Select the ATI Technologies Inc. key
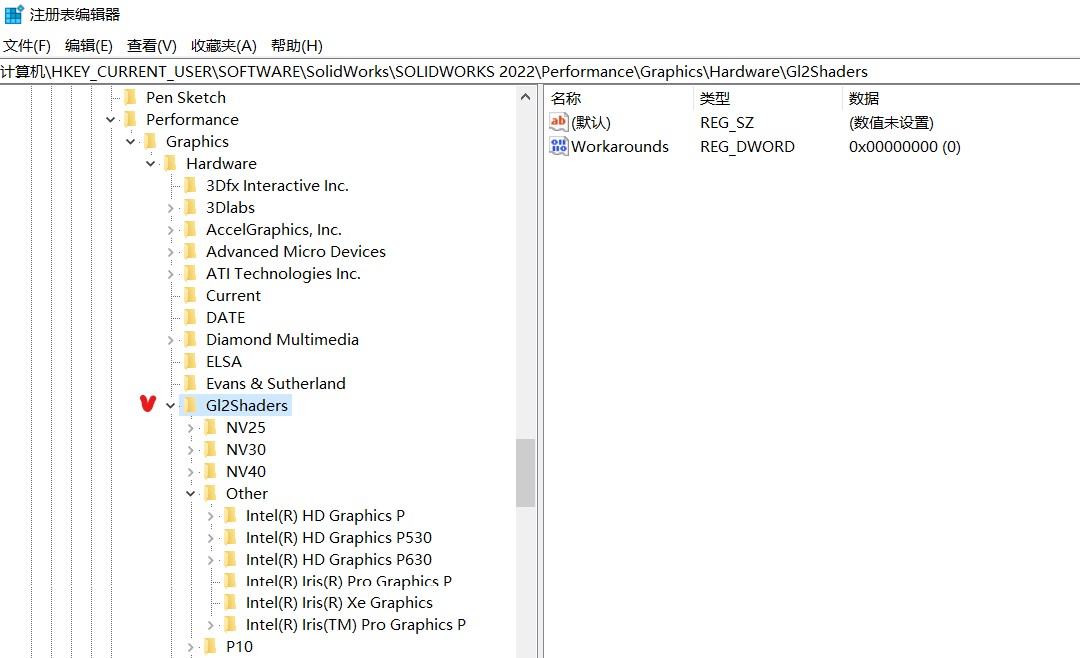The image size is (1080, 658). pos(283,274)
